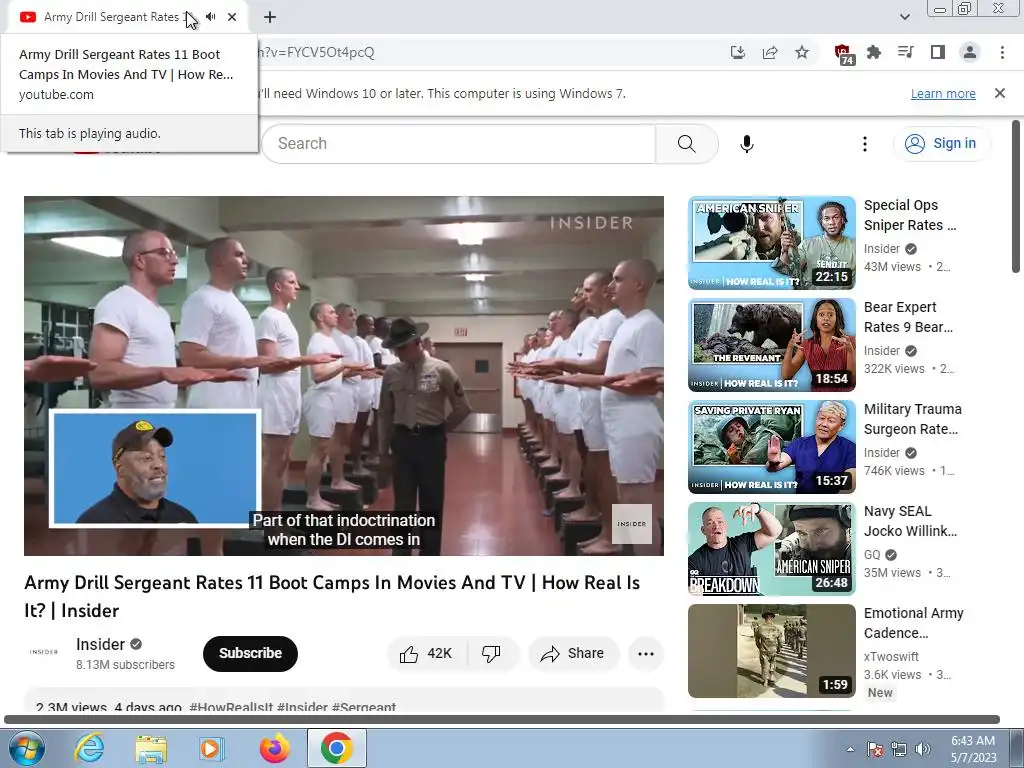Click the Insider watermark in the video
The width and height of the screenshot is (1024, 768).
pyautogui.click(x=632, y=524)
